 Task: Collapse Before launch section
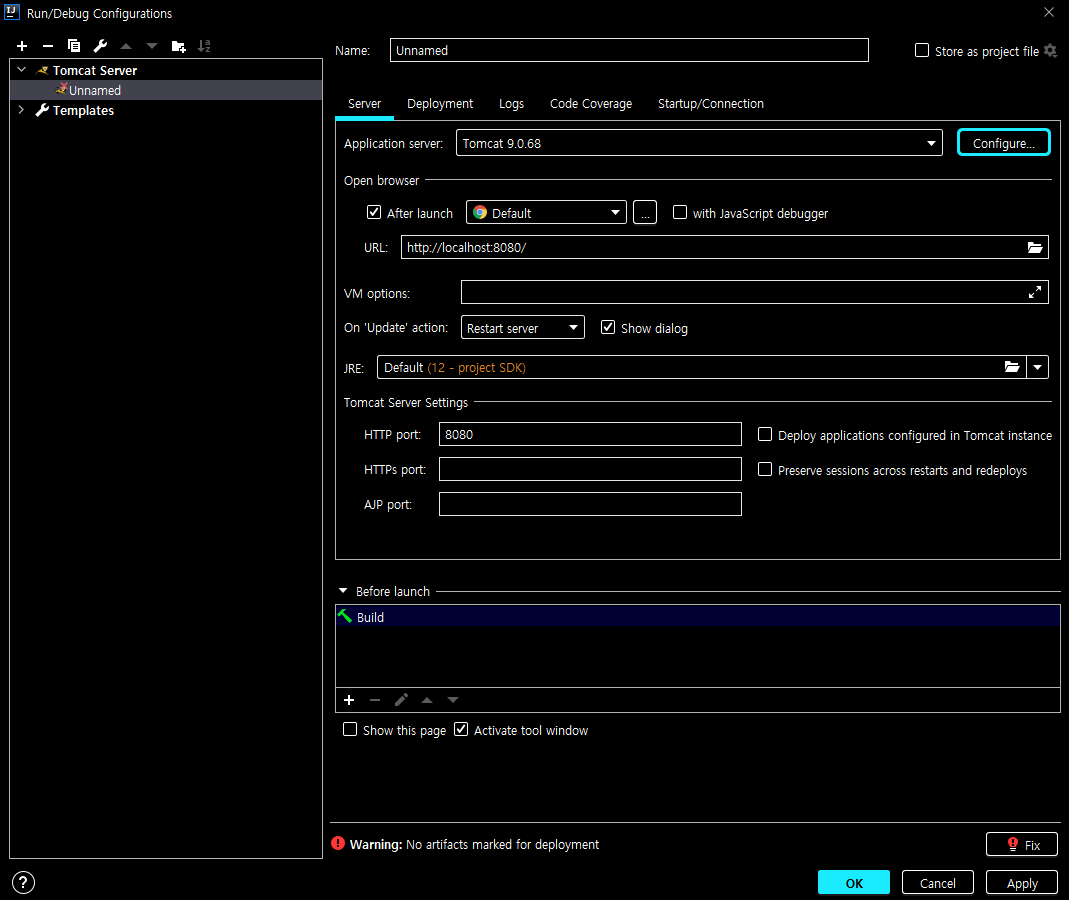pyautogui.click(x=343, y=590)
